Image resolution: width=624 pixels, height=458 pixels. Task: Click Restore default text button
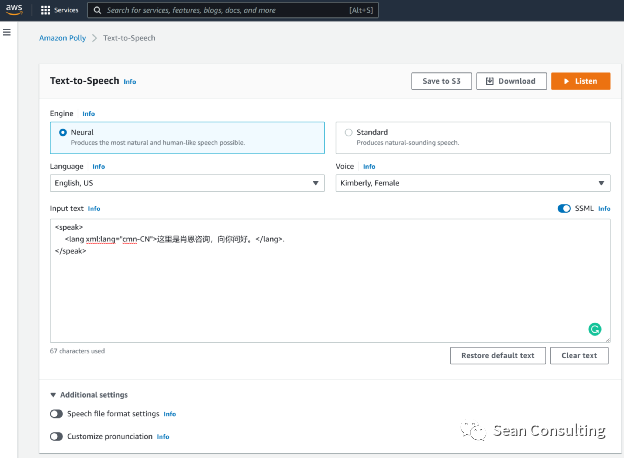[497, 356]
